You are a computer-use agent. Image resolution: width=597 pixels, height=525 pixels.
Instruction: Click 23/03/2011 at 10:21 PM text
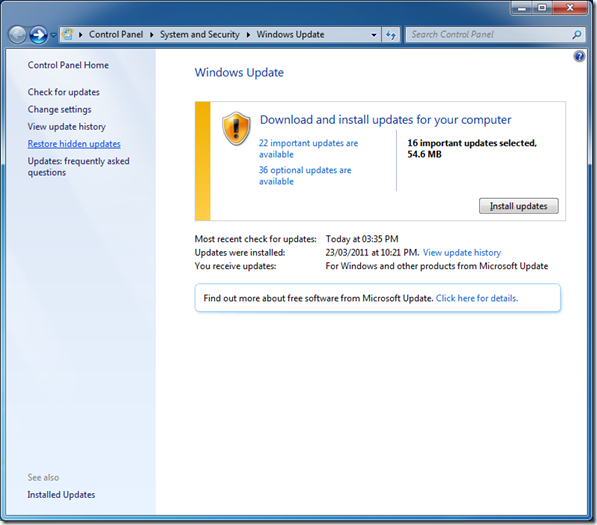pos(372,253)
